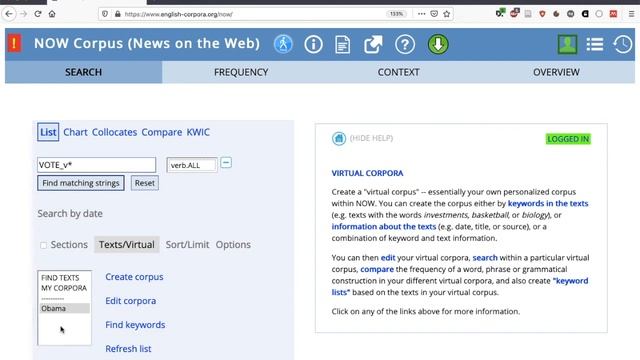
Task: Bookmark this page with the star icon
Action: [x=447, y=14]
